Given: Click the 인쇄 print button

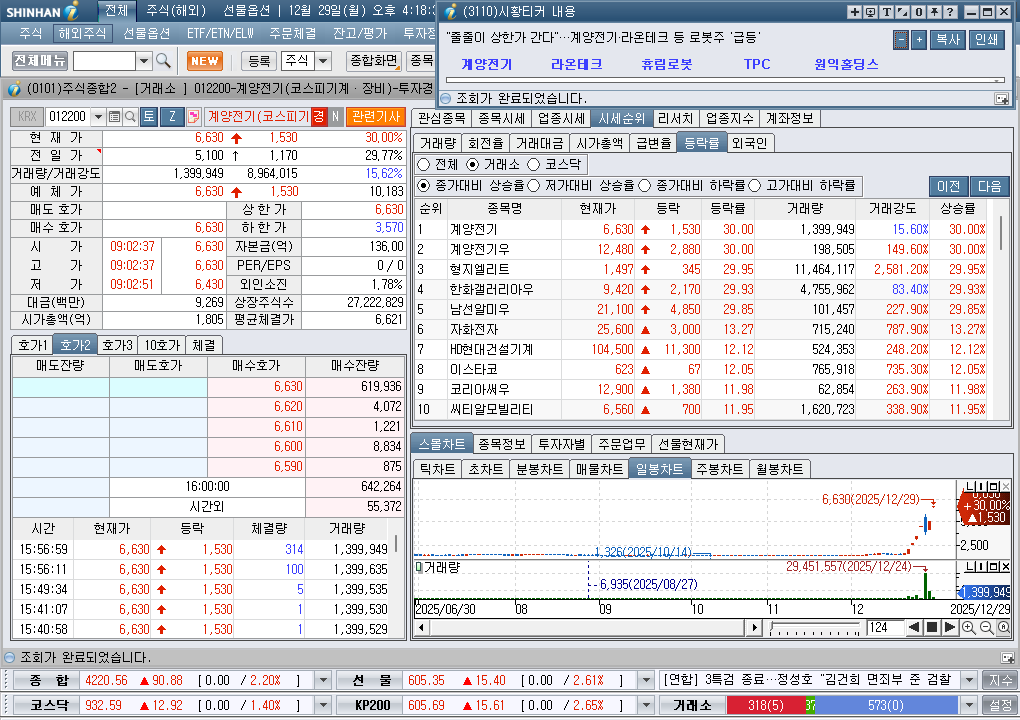Looking at the screenshot, I should [x=986, y=40].
